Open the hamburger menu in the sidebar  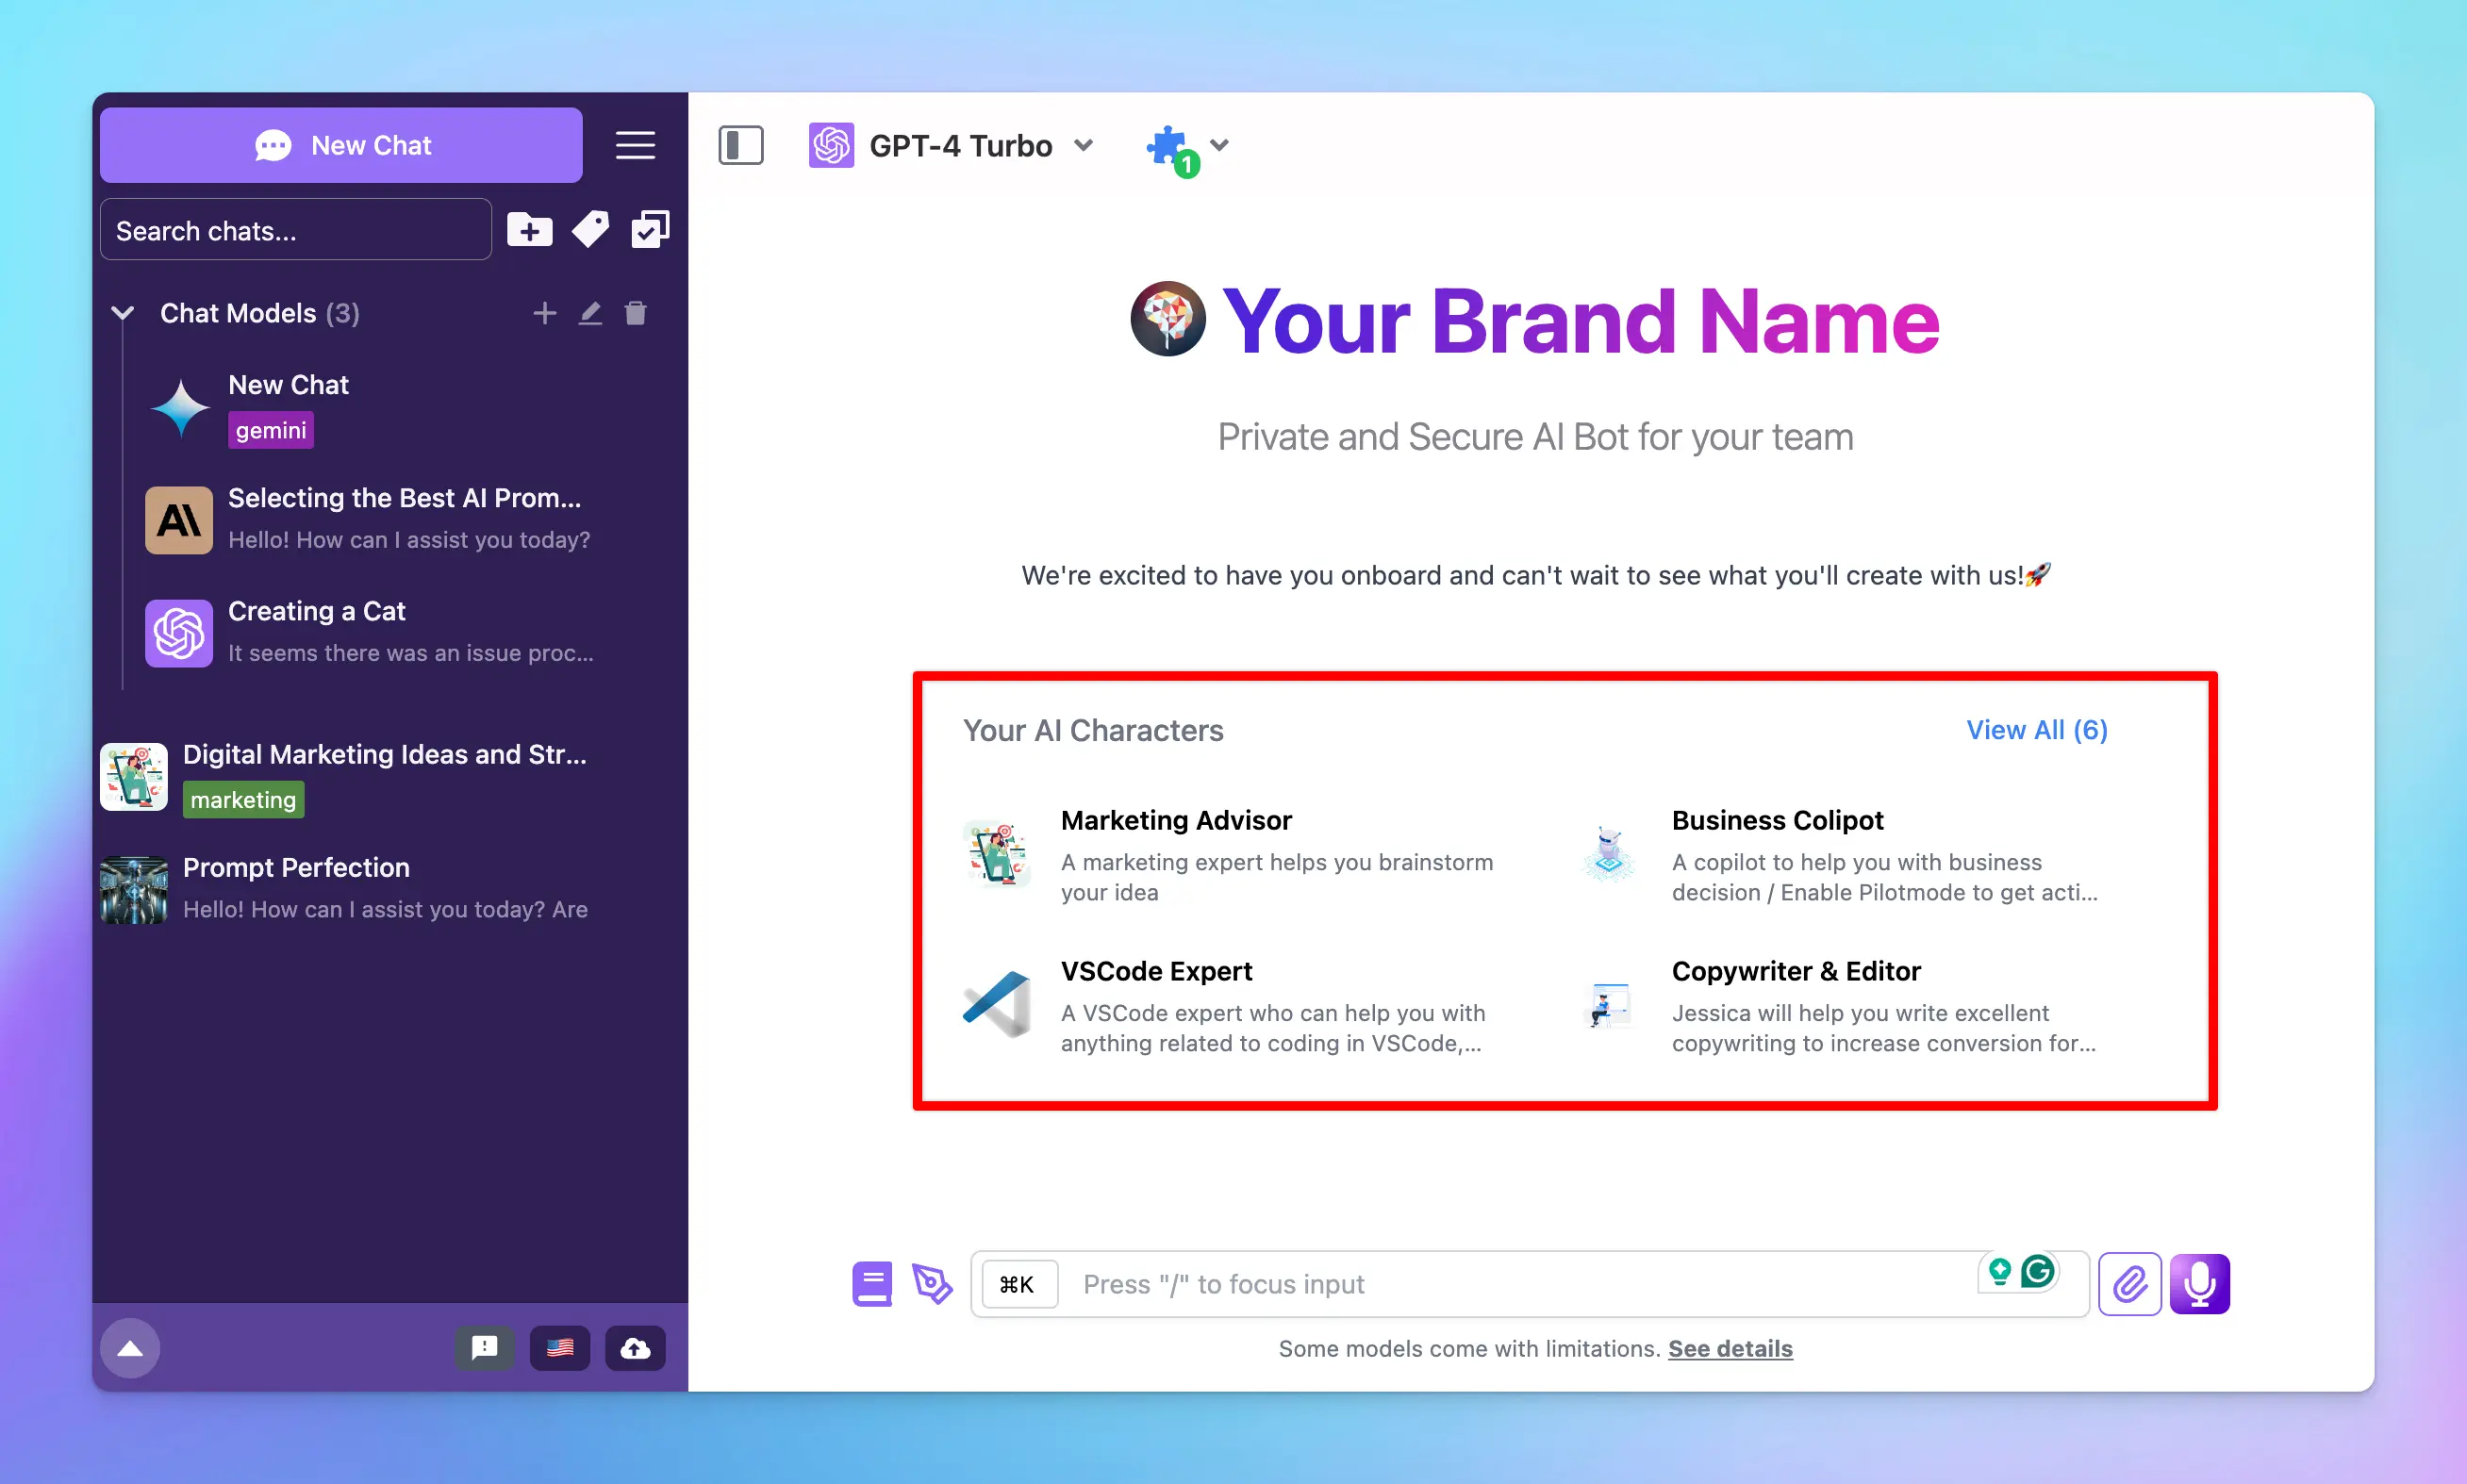click(x=635, y=145)
